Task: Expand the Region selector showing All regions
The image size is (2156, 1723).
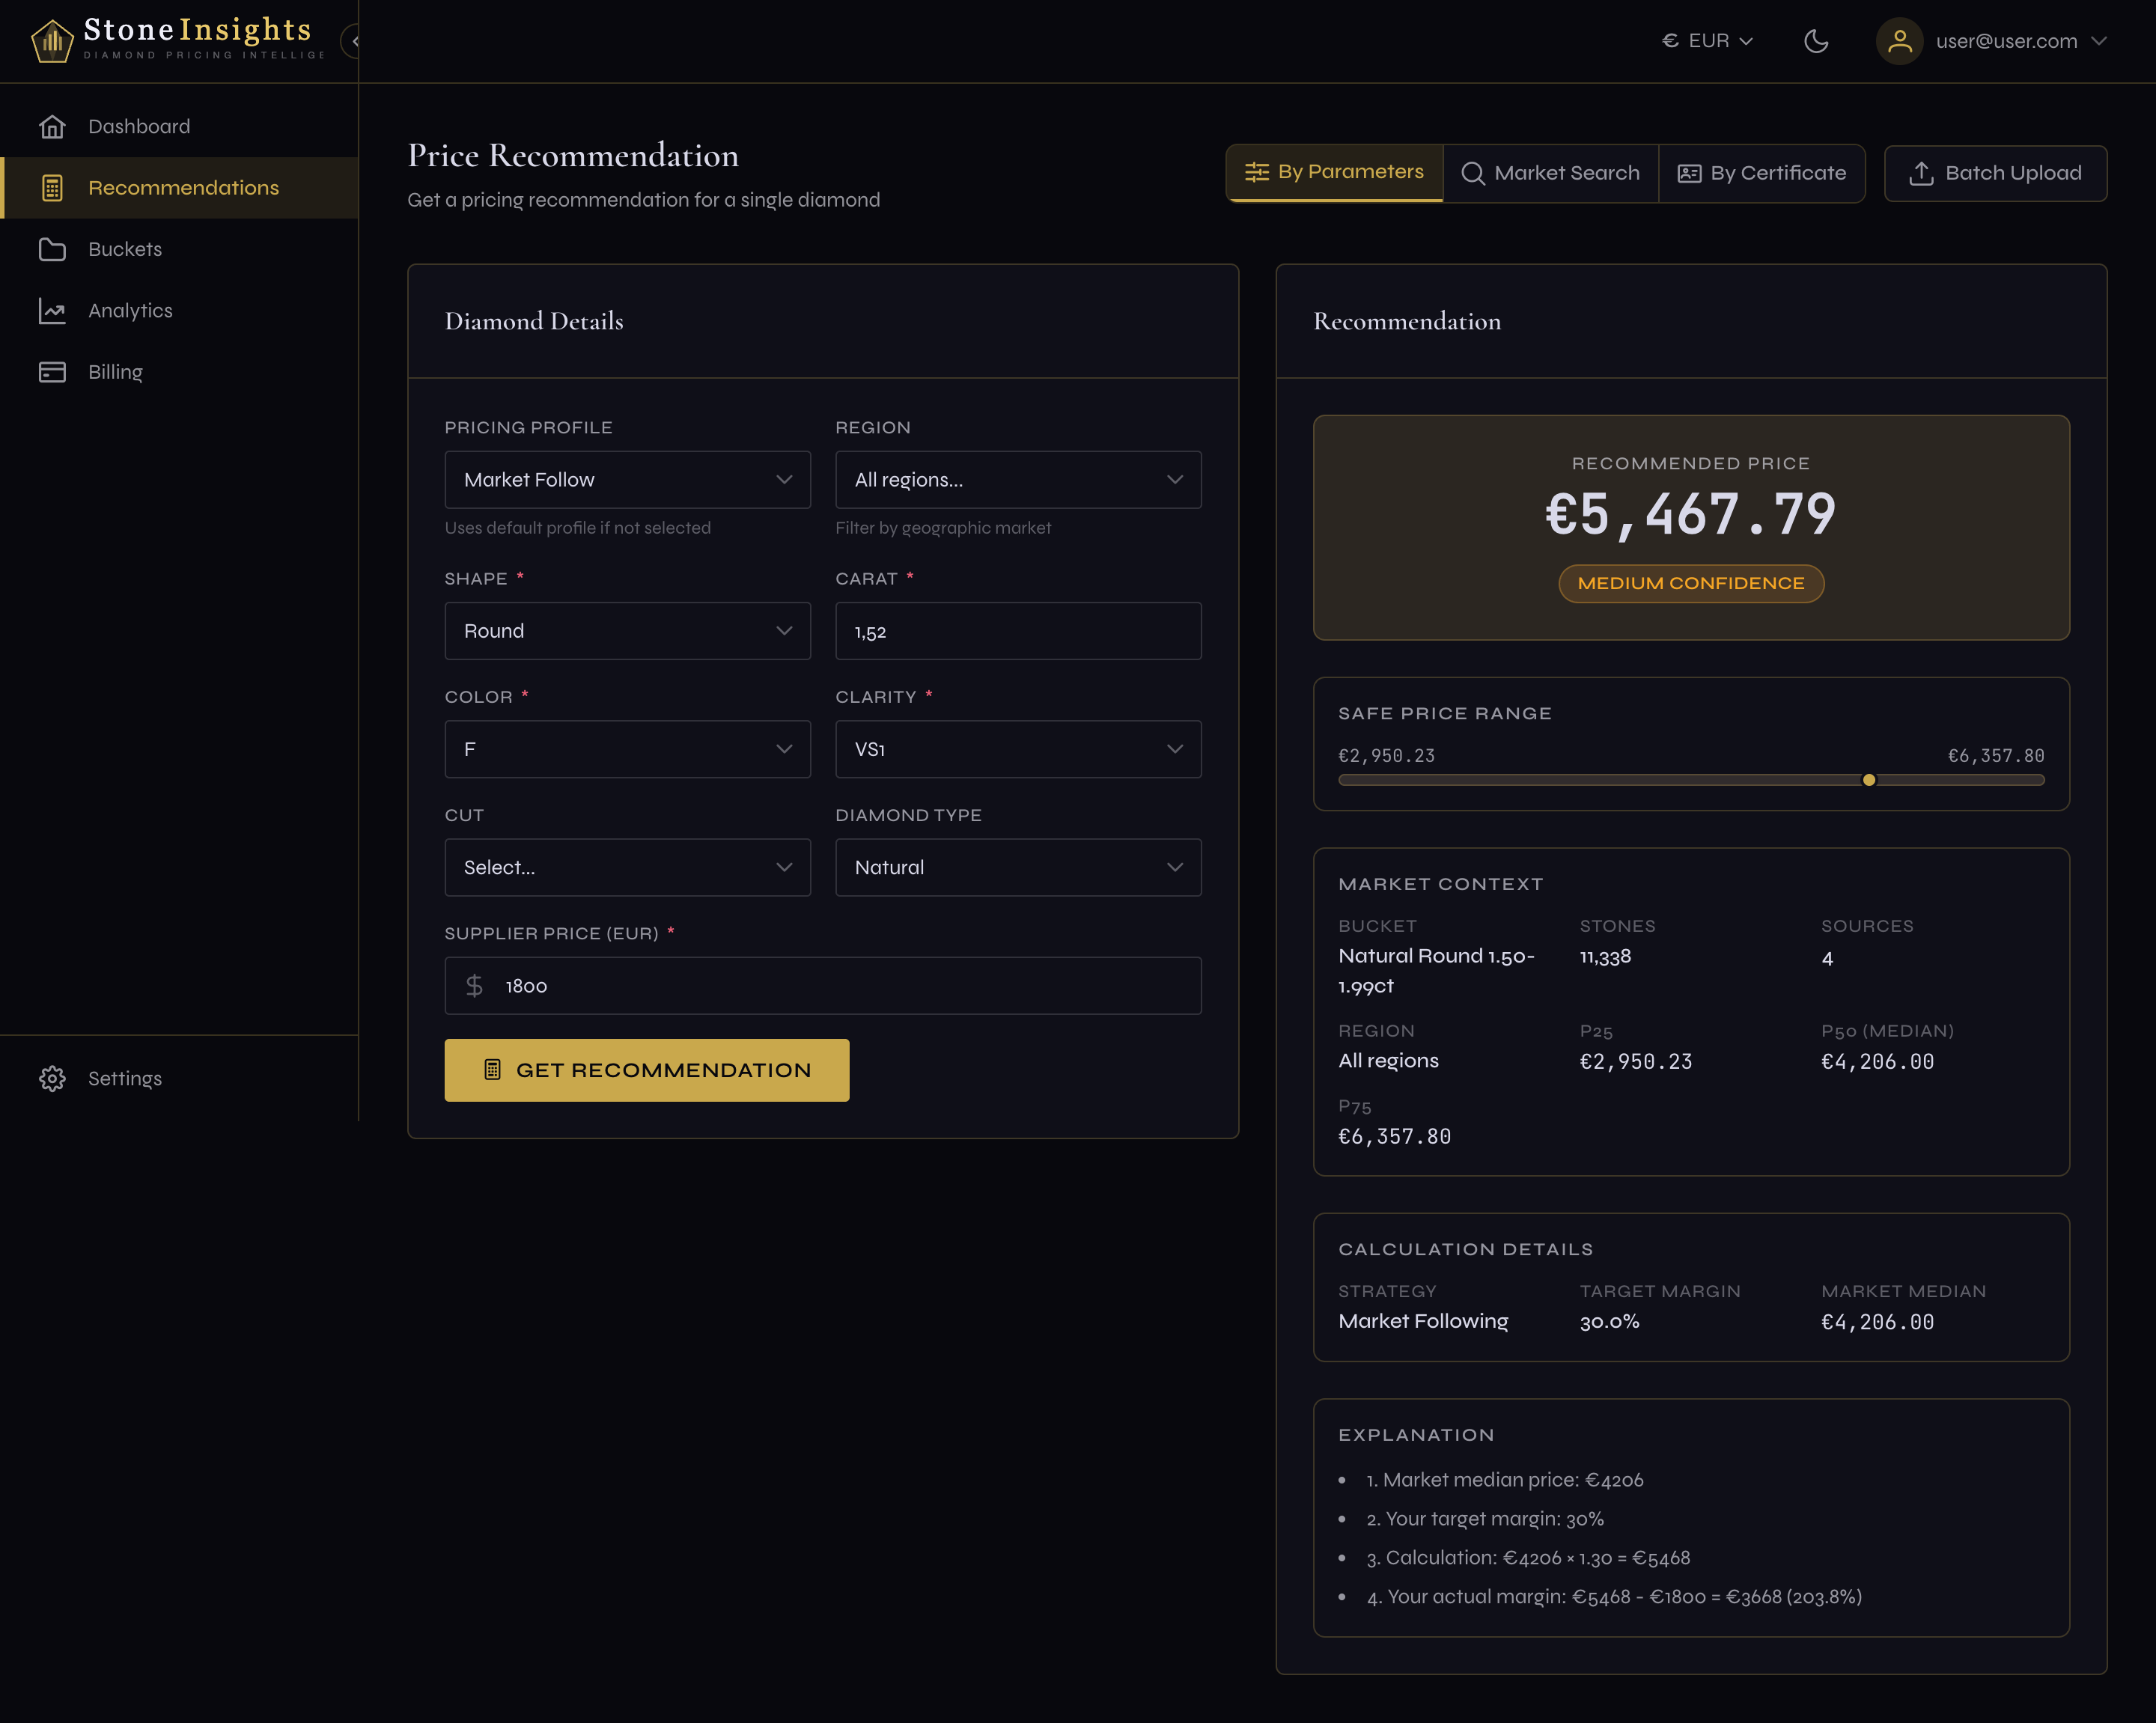Action: [1017, 479]
